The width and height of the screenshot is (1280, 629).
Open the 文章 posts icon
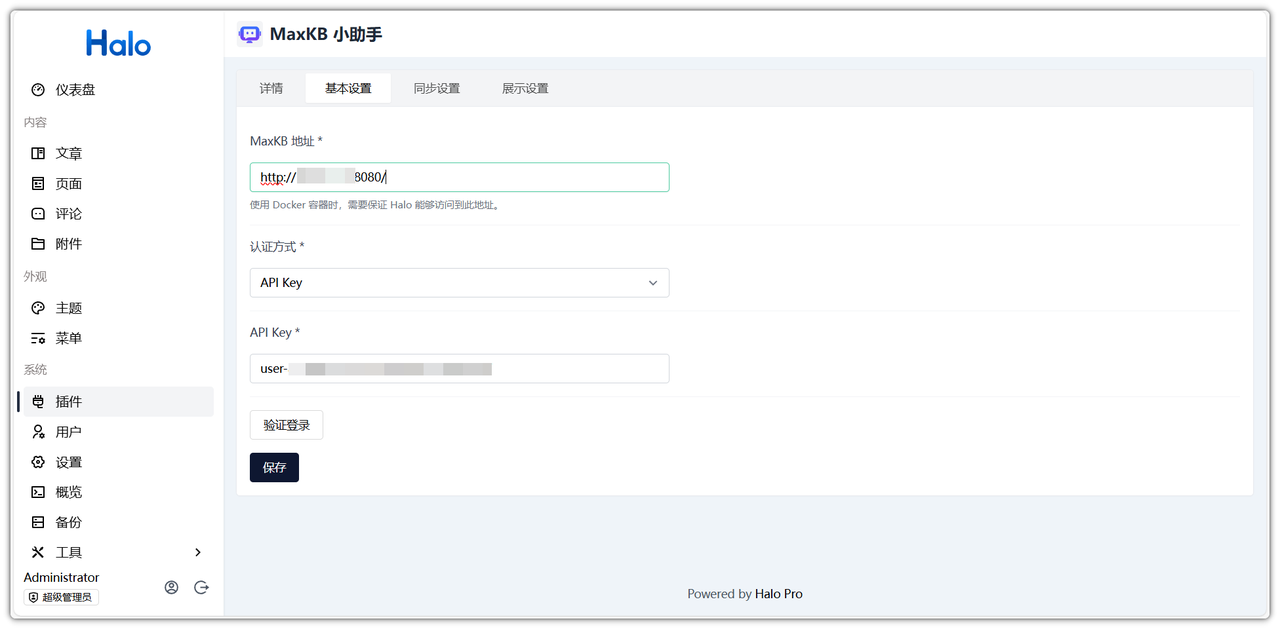point(38,154)
